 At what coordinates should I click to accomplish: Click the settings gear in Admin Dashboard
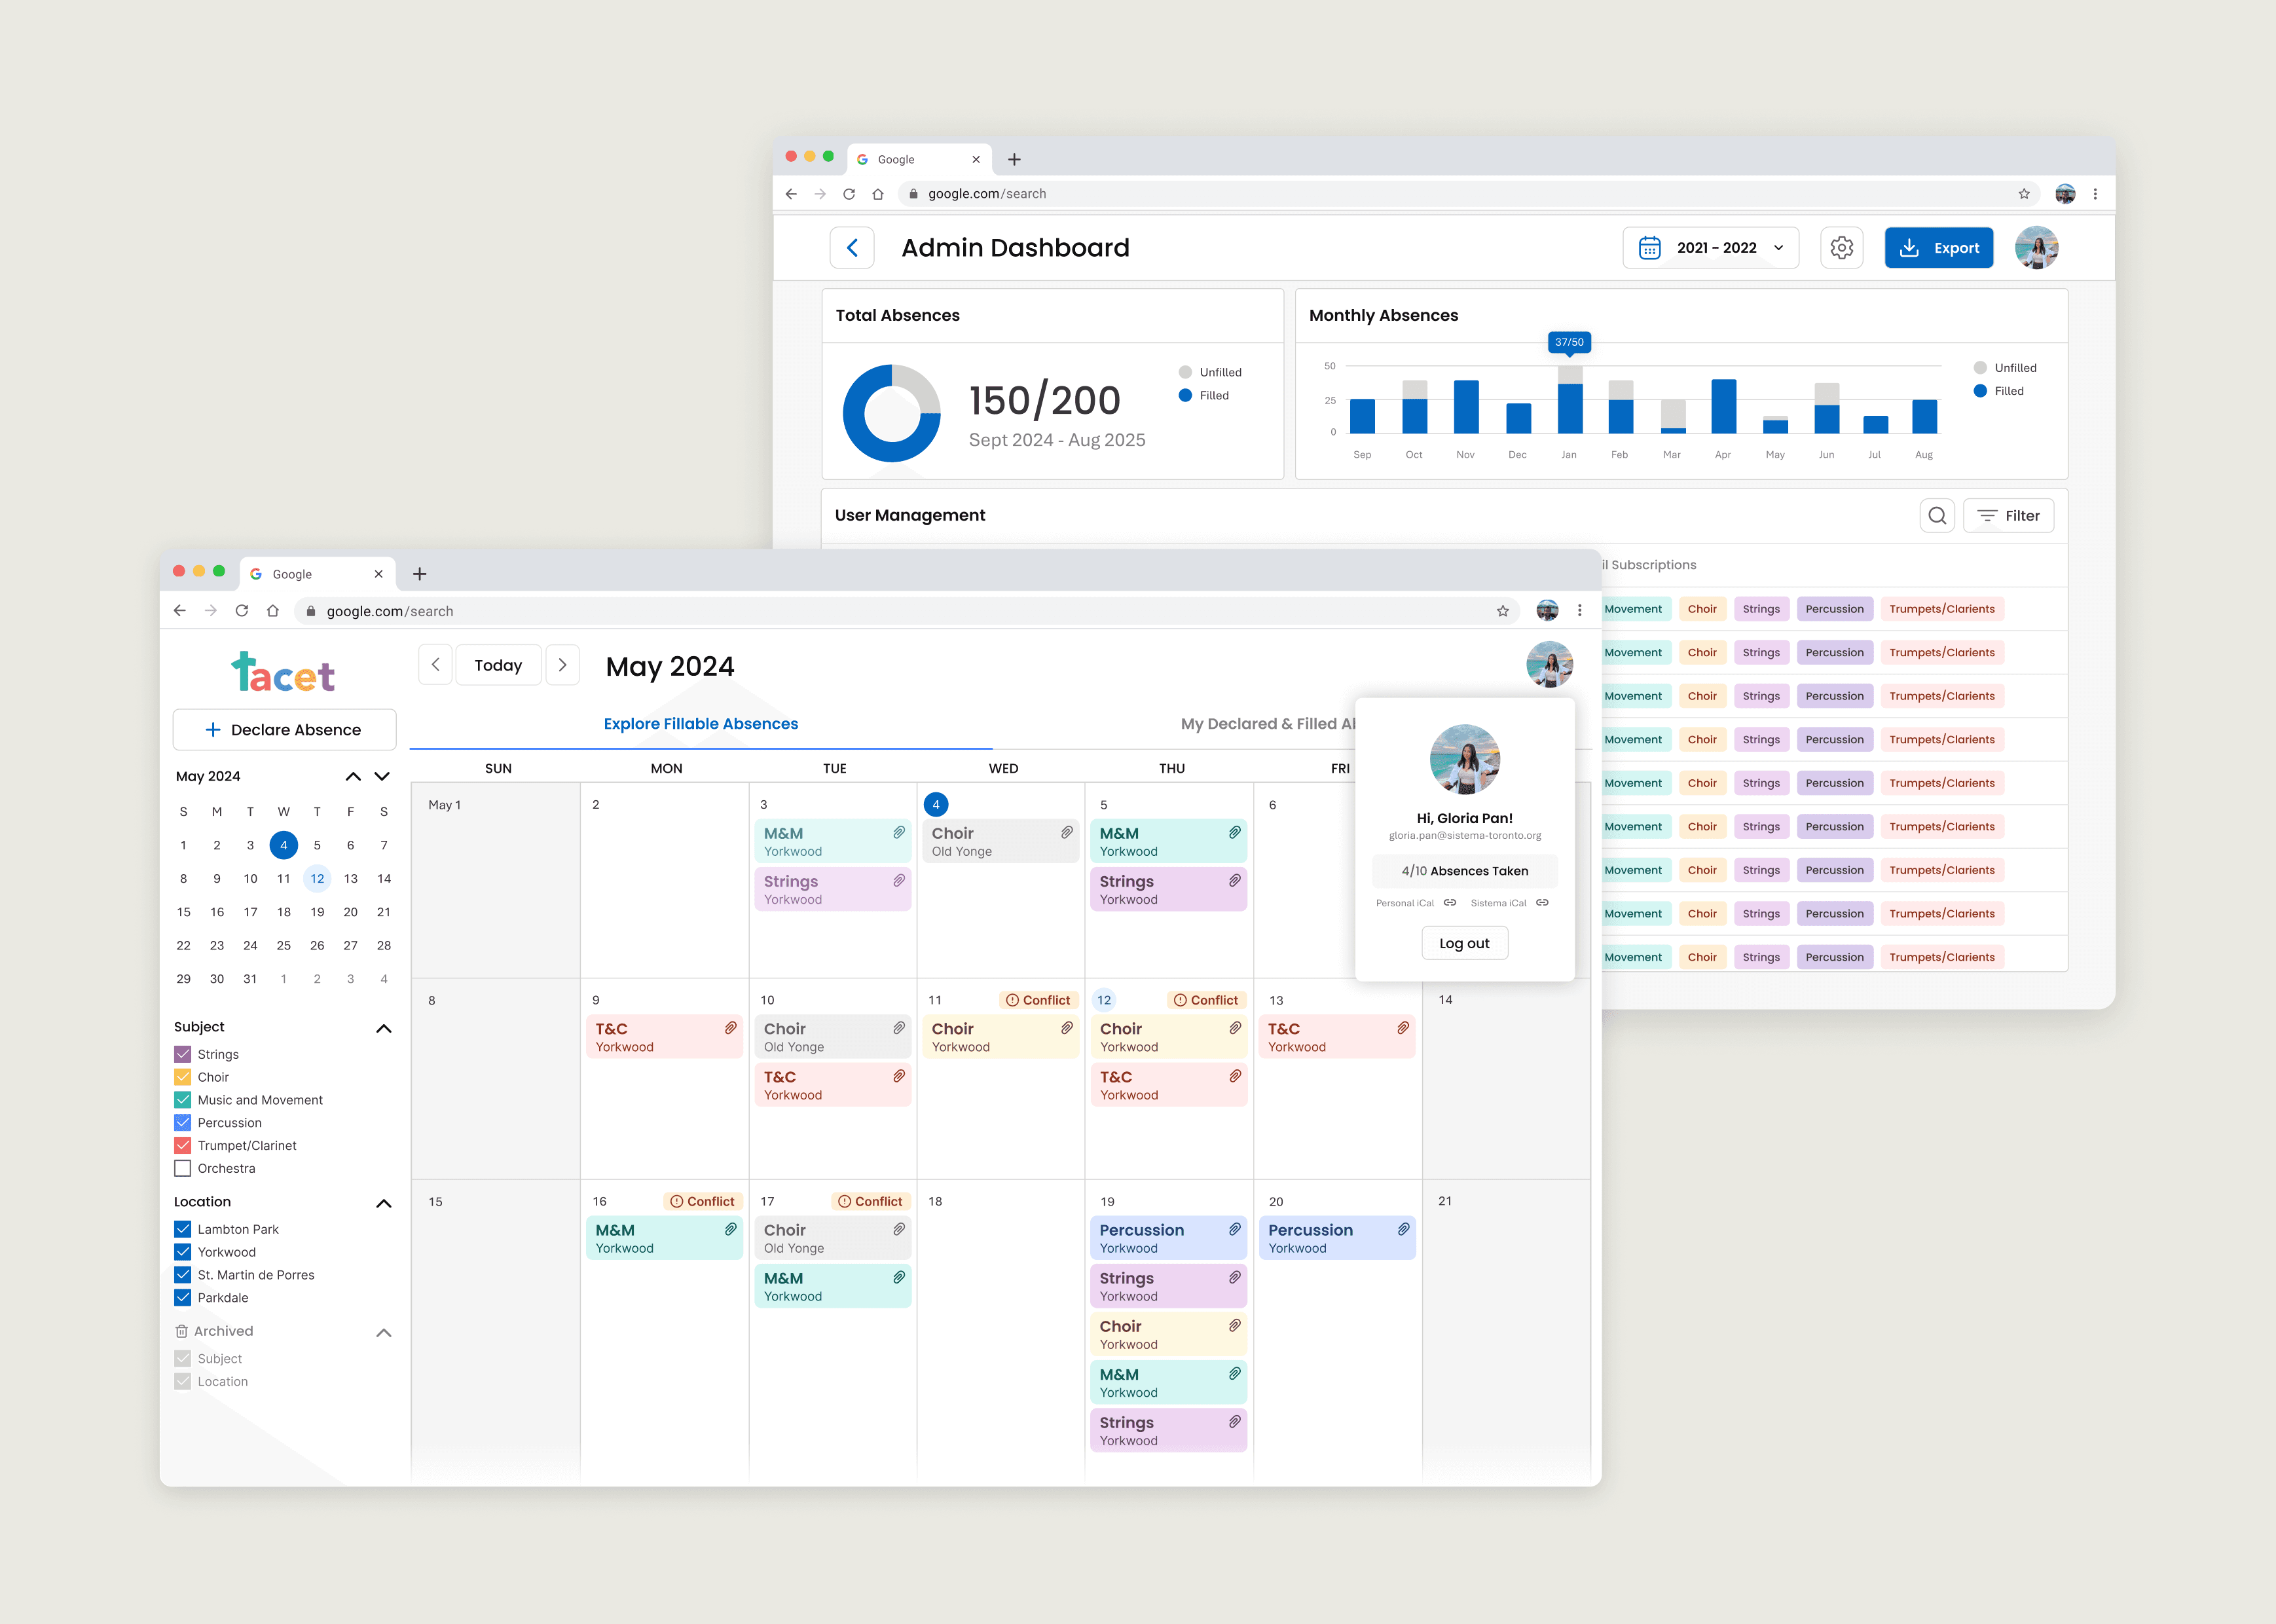coord(1841,248)
